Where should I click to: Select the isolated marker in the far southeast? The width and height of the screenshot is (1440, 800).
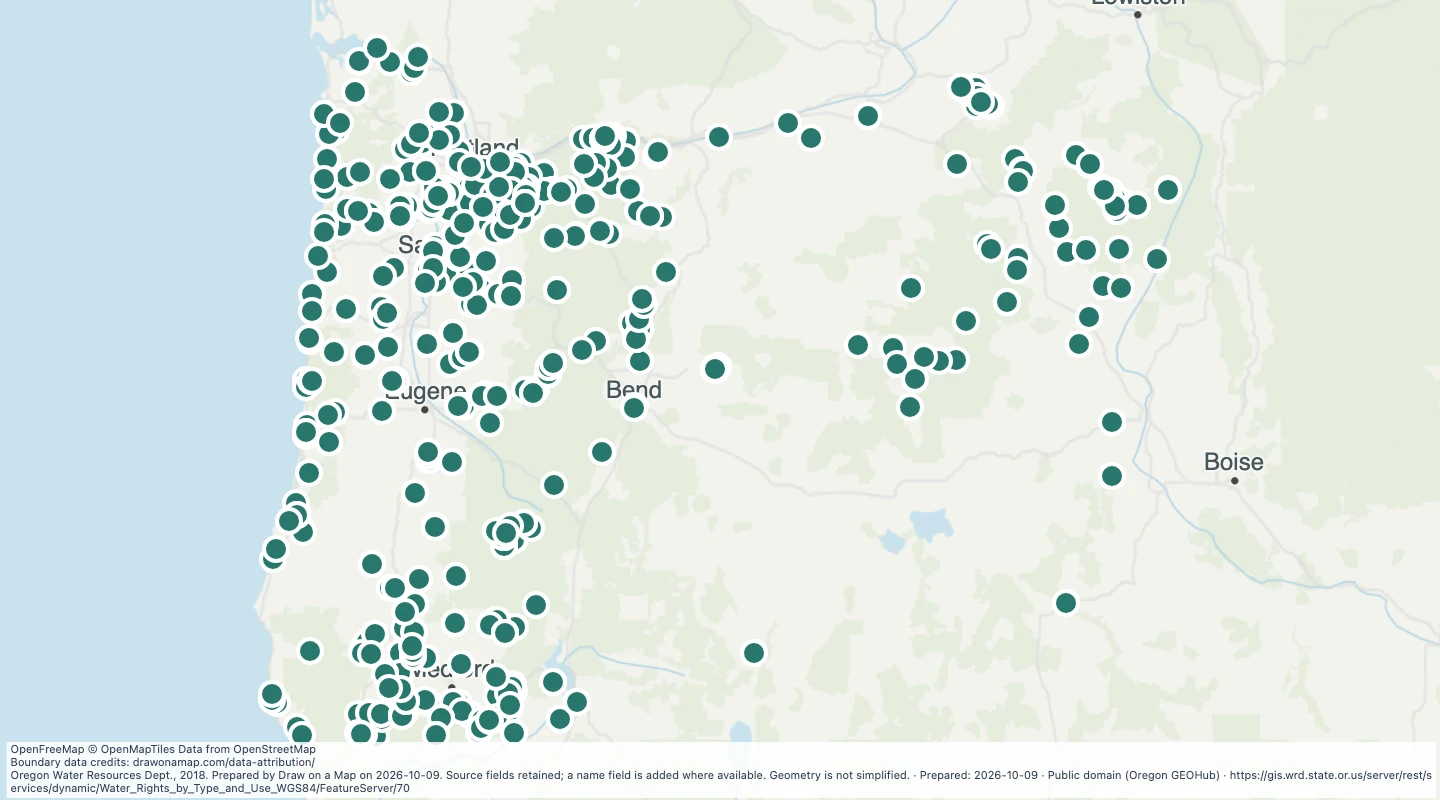[1066, 603]
